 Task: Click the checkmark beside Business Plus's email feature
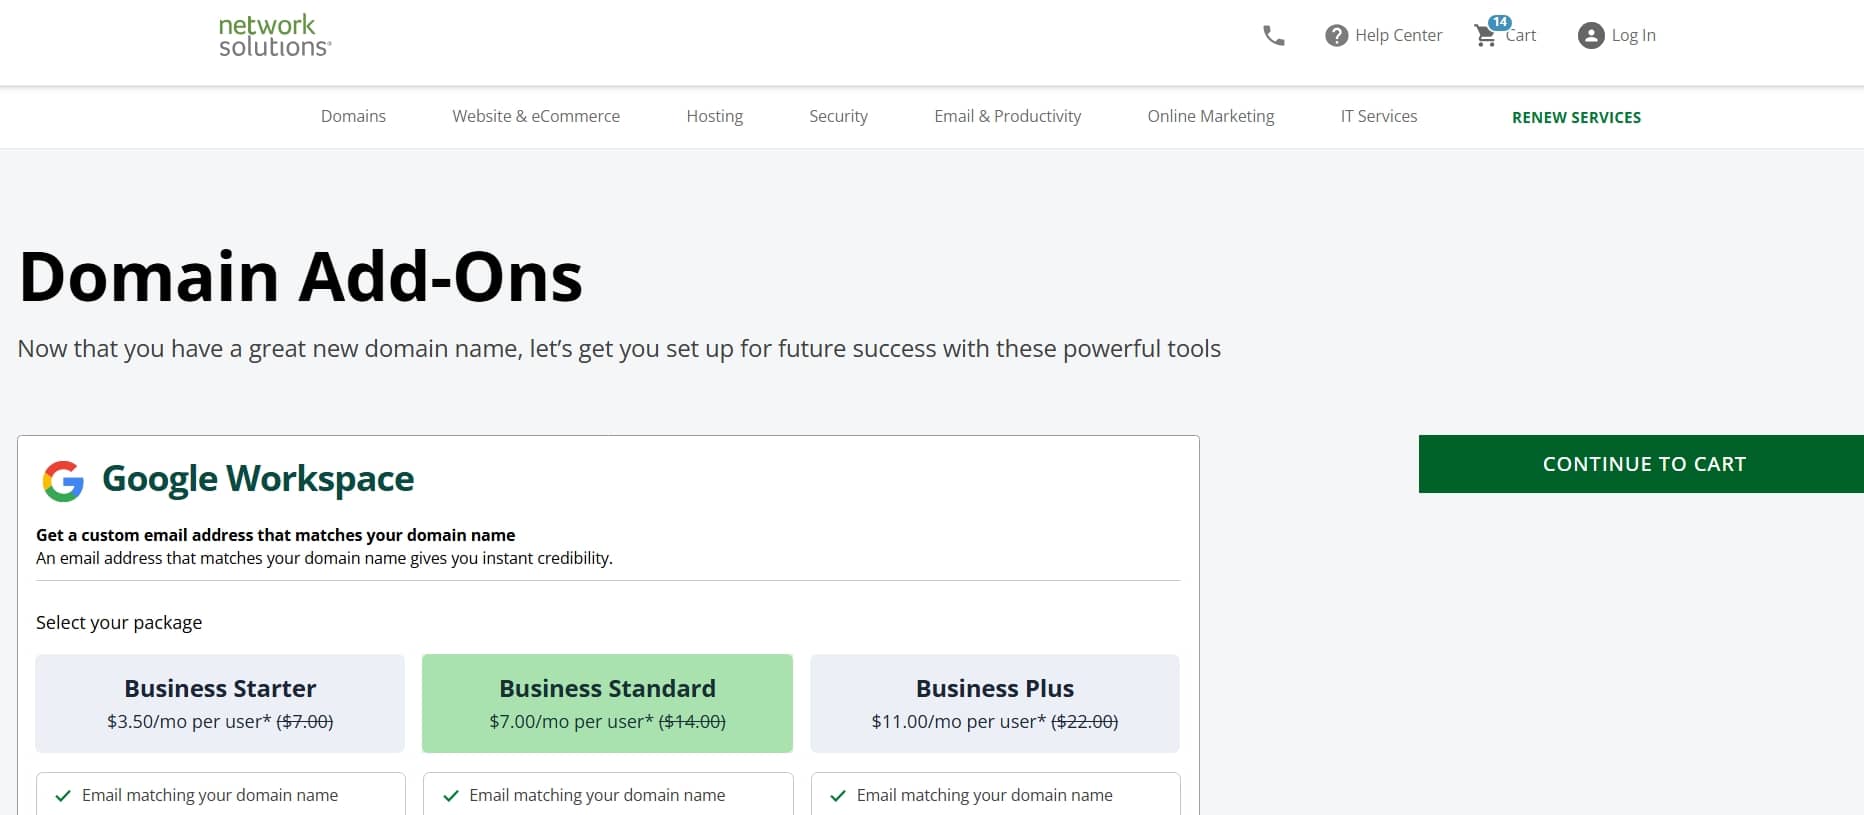click(836, 795)
